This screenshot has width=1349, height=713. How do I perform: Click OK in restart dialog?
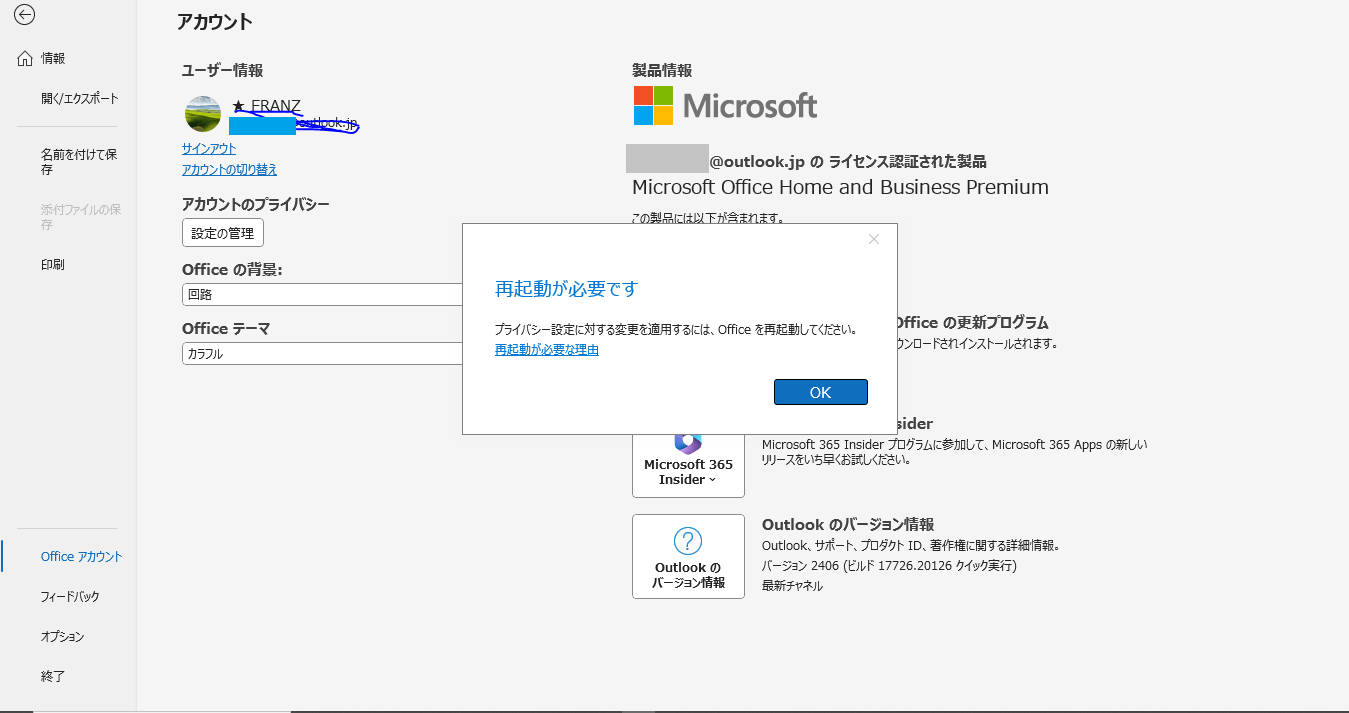click(x=820, y=392)
